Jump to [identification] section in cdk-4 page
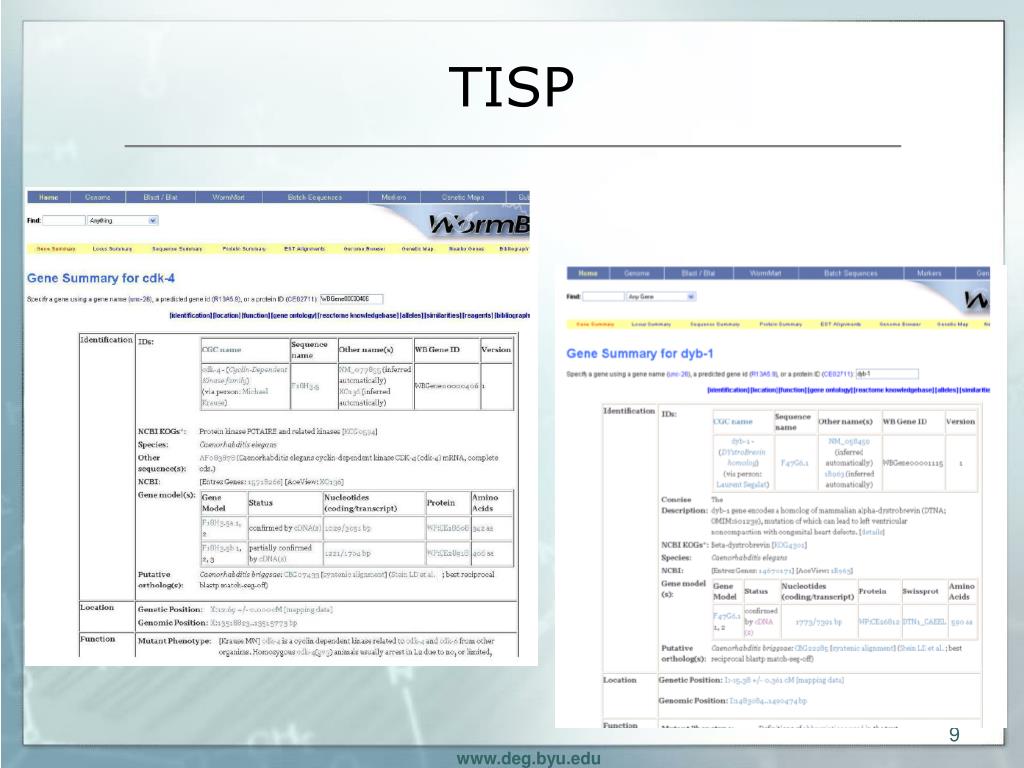Screen dimensions: 1024x768 (x=191, y=315)
